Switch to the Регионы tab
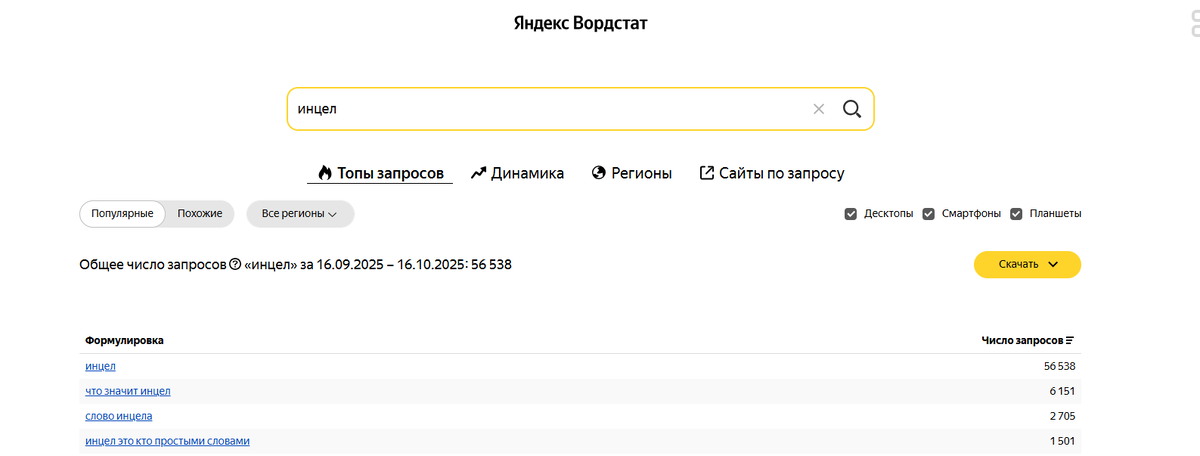 tap(632, 173)
